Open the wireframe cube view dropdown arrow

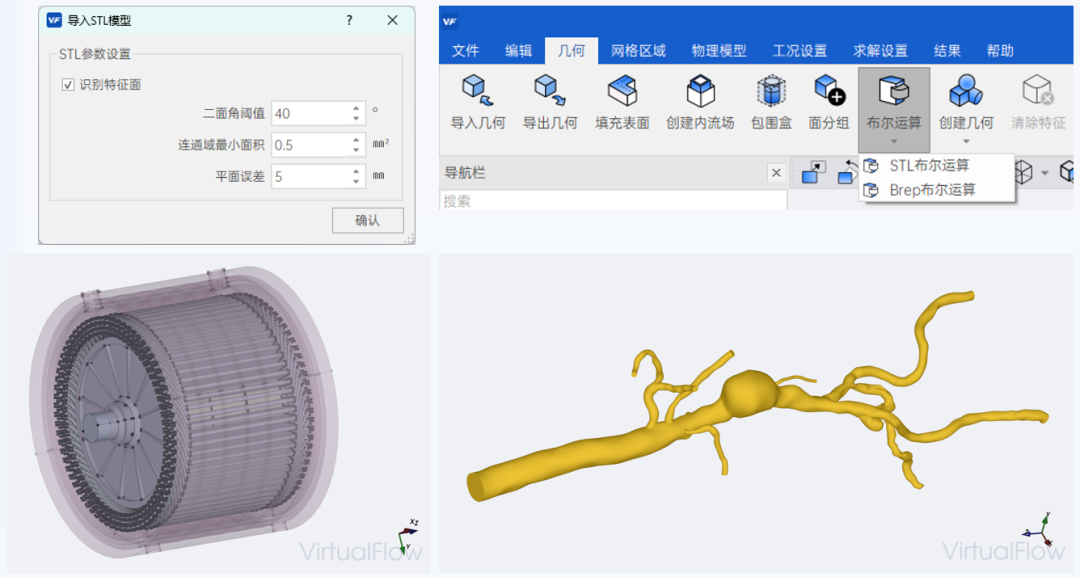1045,173
